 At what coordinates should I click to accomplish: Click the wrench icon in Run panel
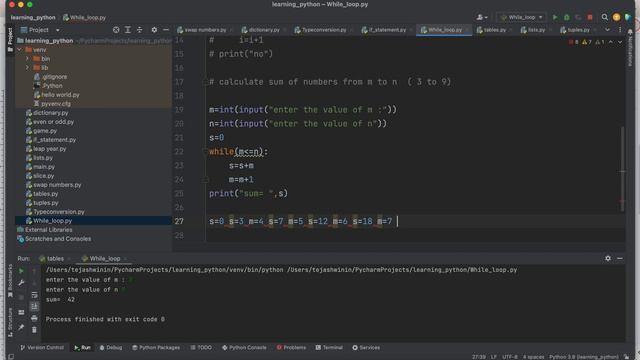click(21, 282)
